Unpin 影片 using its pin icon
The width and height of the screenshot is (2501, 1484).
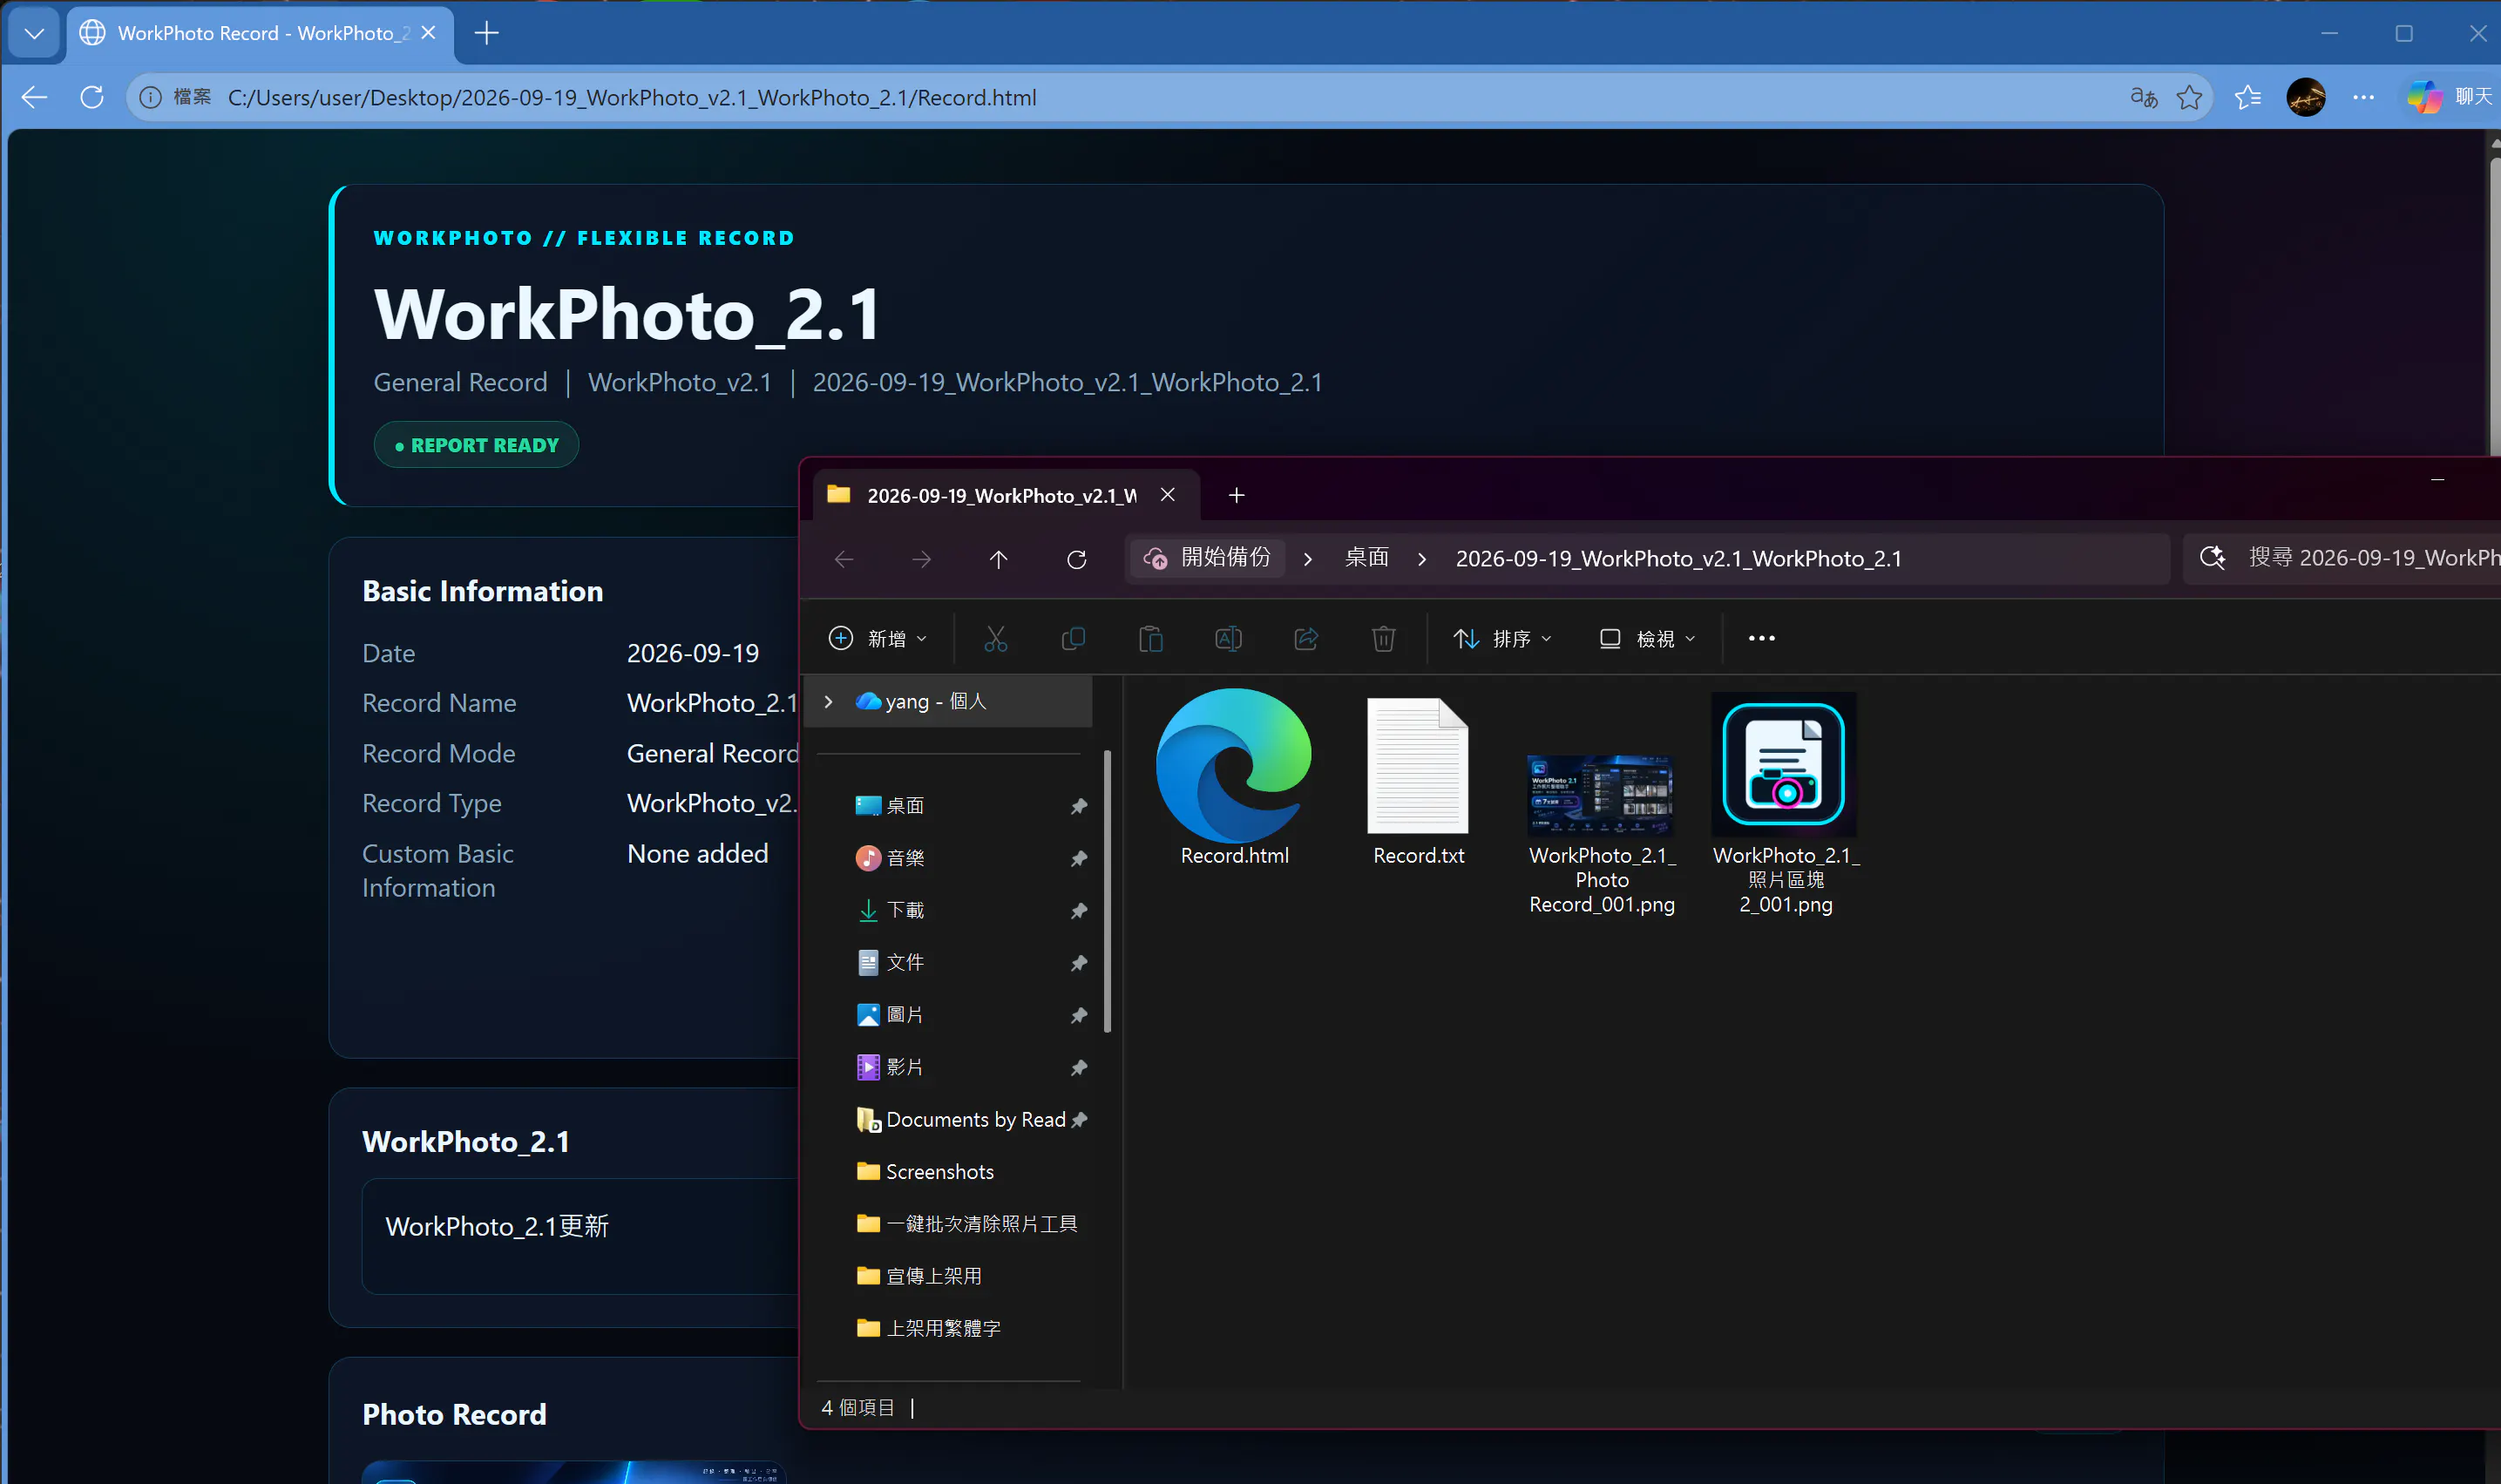tap(1079, 1068)
